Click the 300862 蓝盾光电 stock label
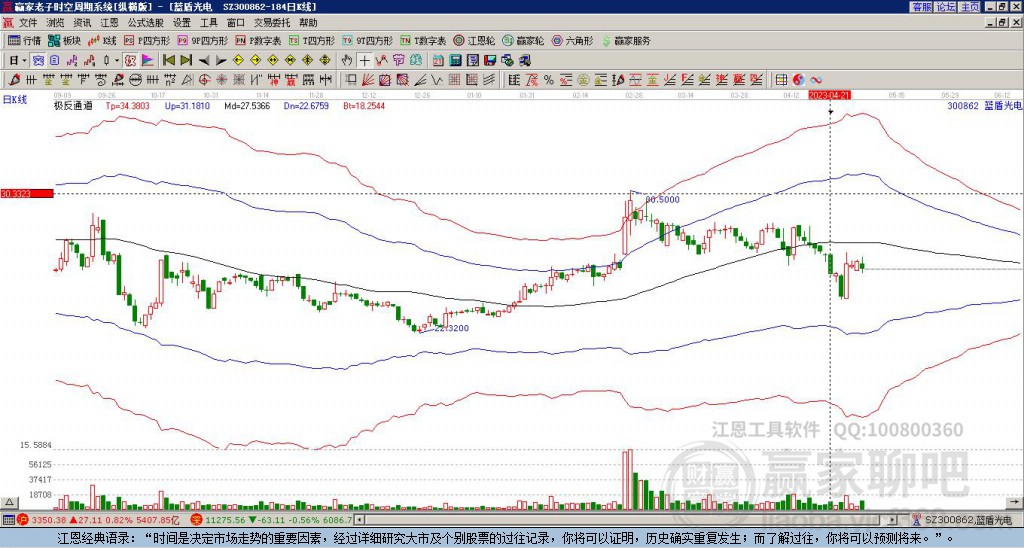 tap(984, 105)
